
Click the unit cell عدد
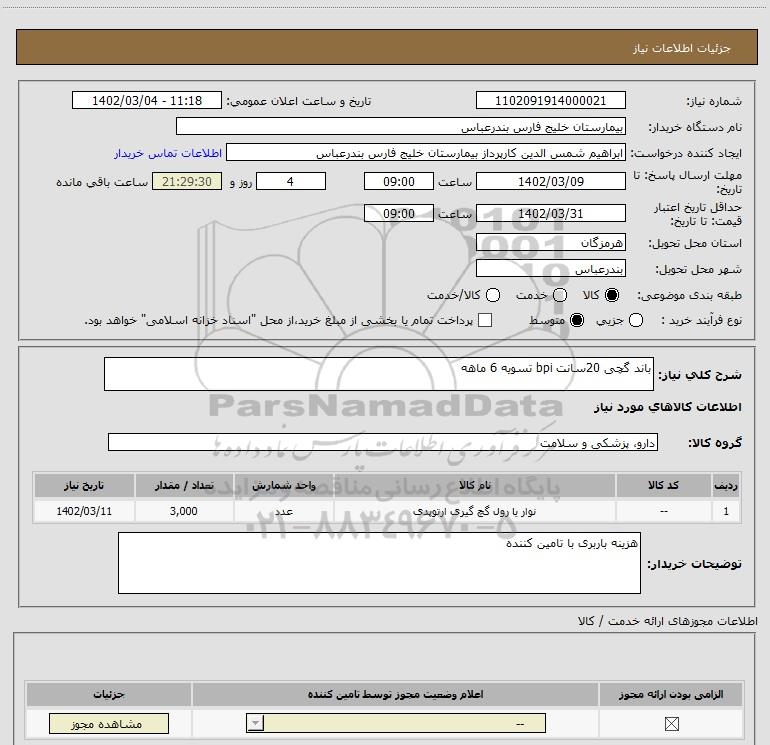(x=283, y=511)
